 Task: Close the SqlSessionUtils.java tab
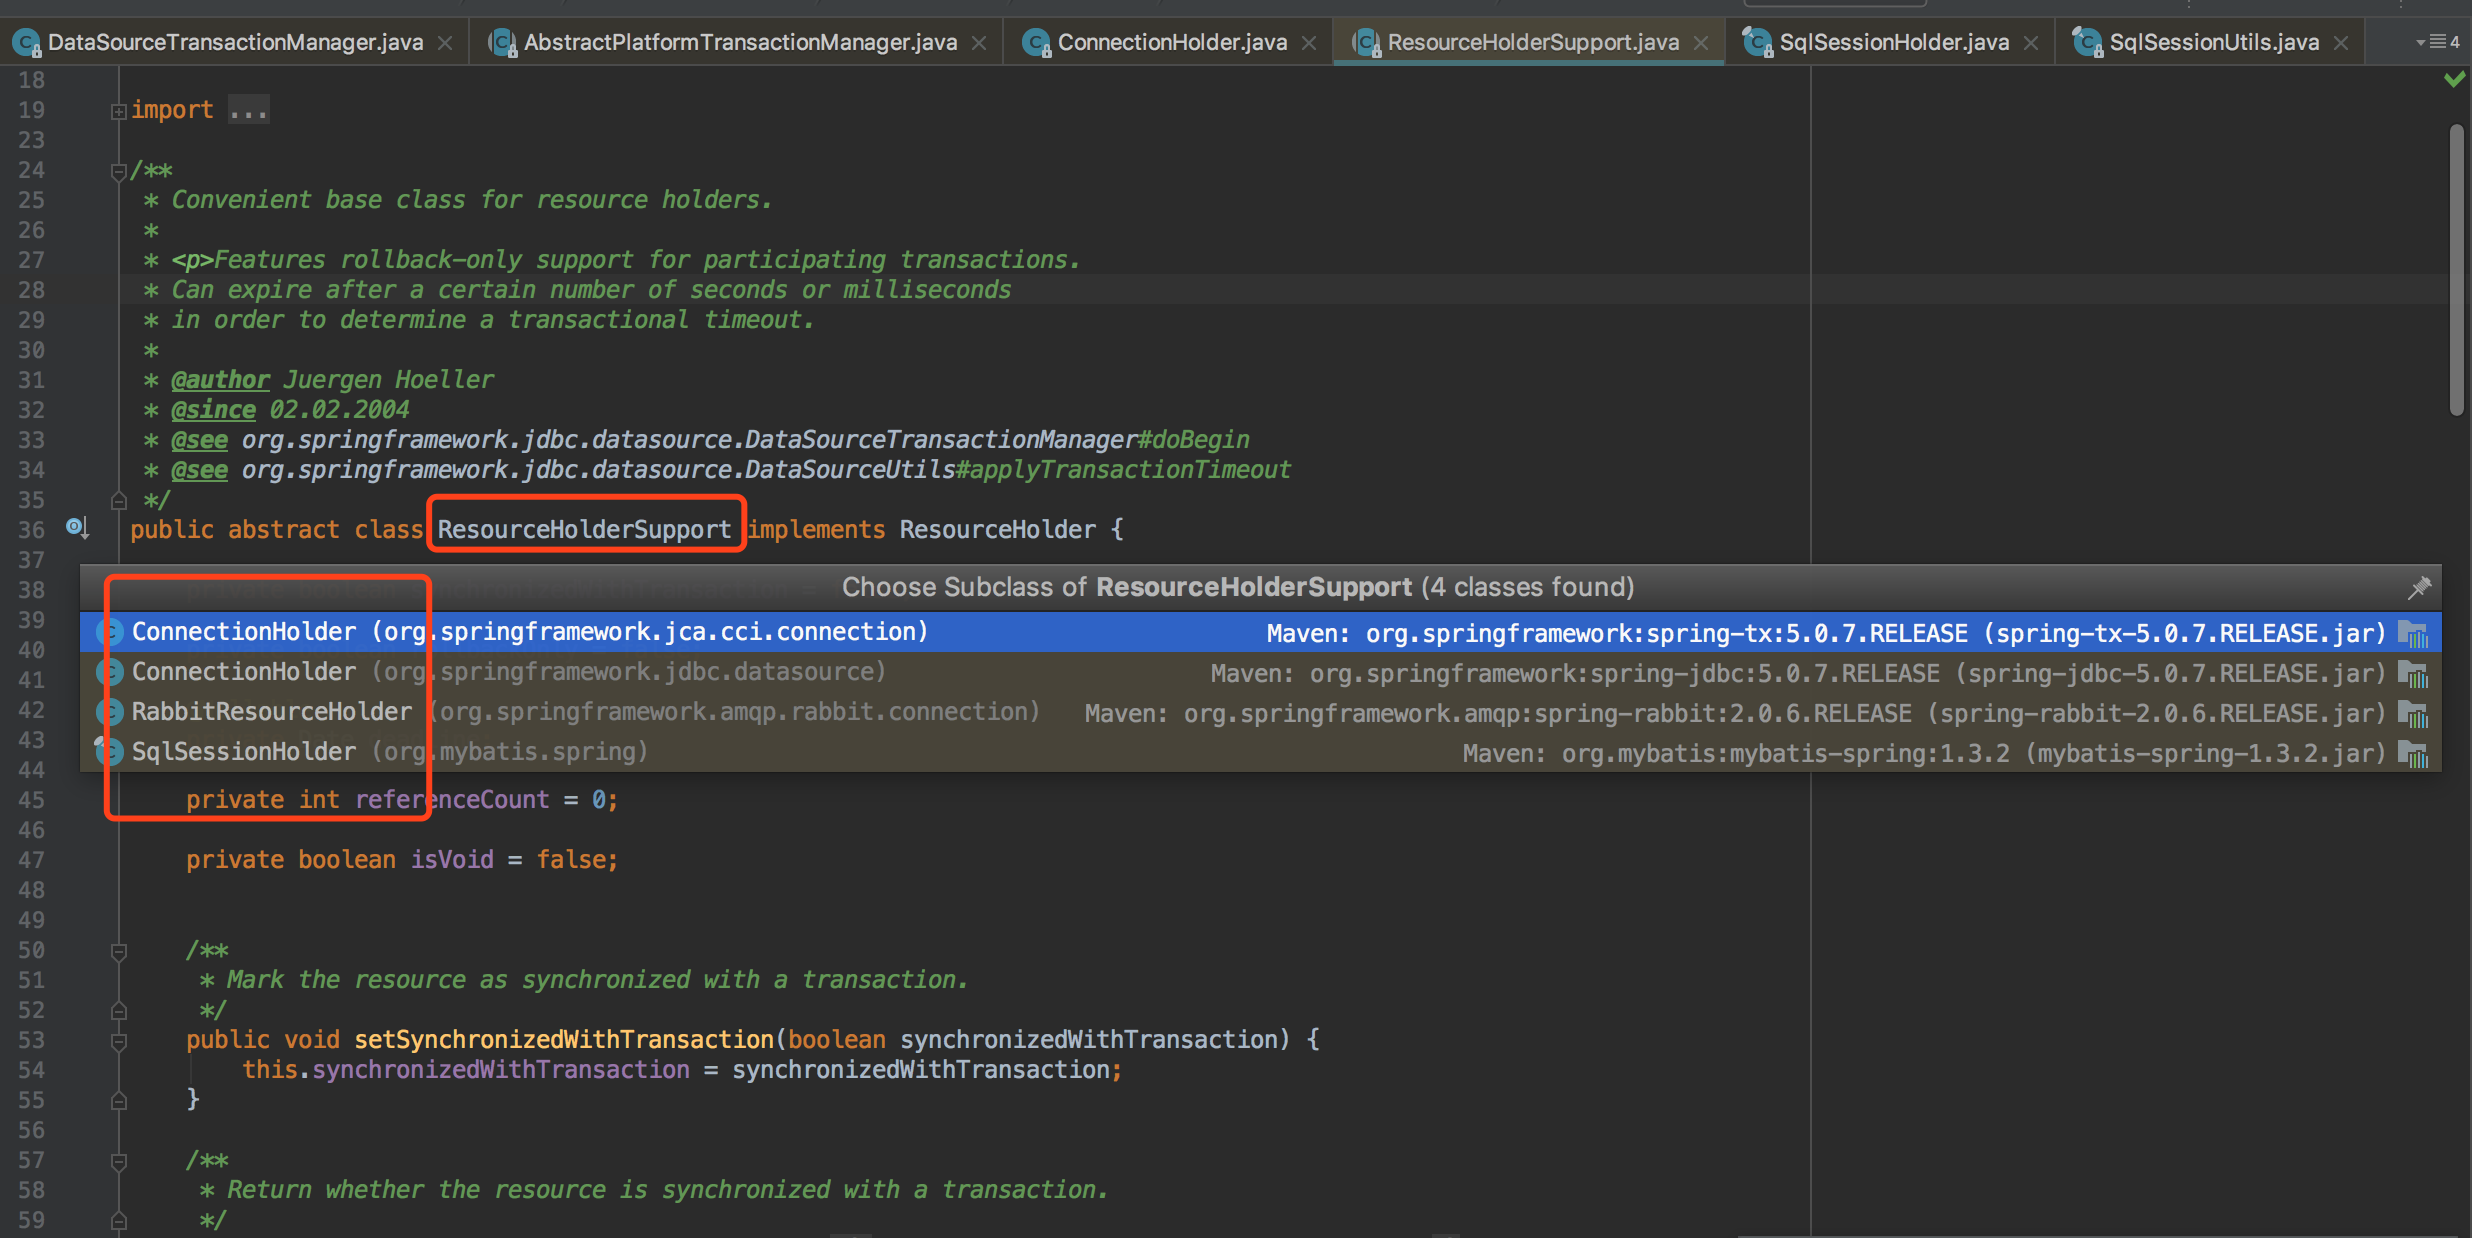2341,43
